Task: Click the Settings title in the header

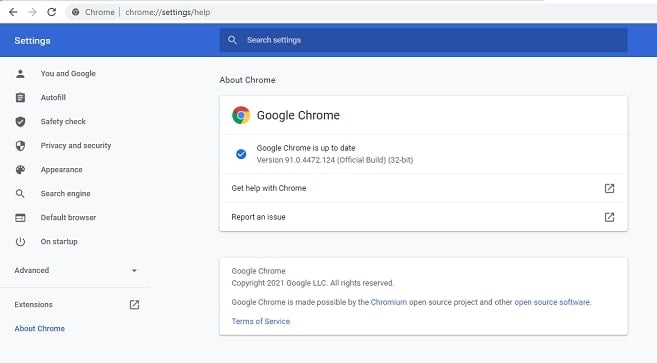Action: [32, 41]
